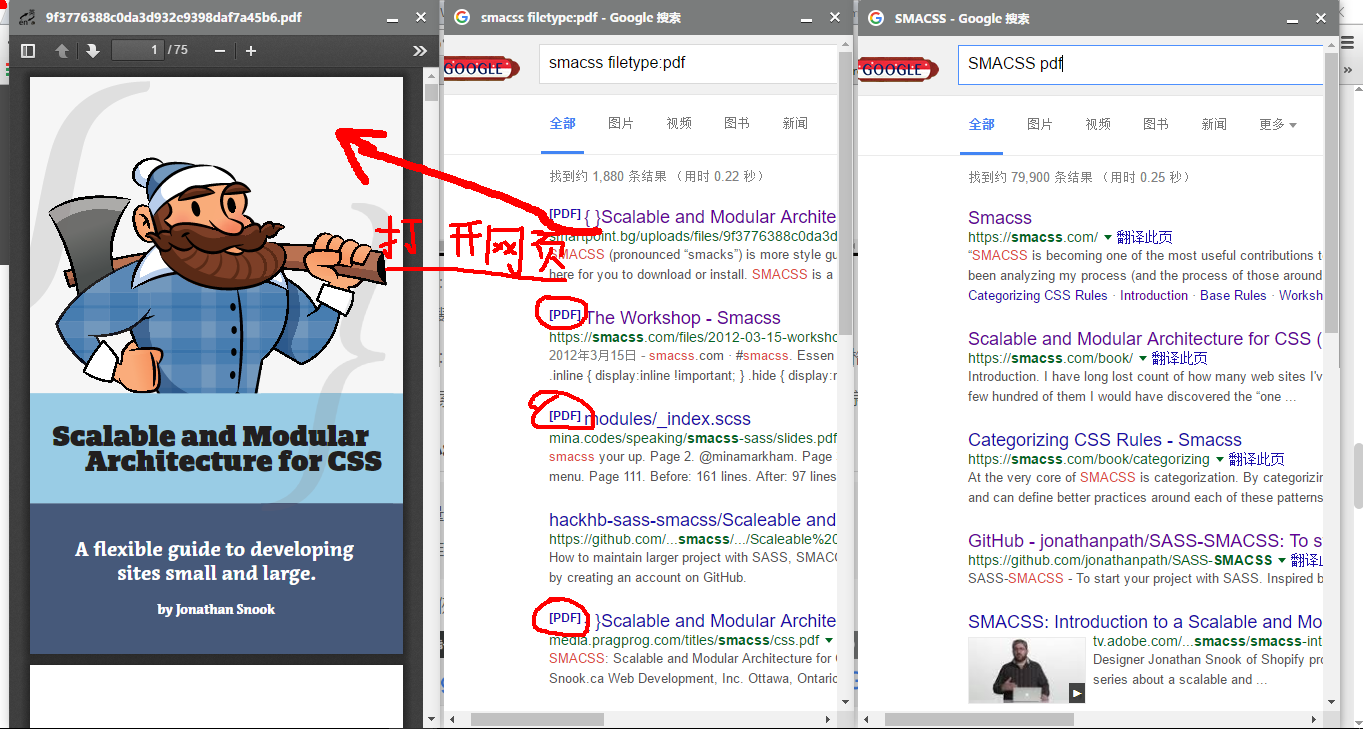Image resolution: width=1363 pixels, height=729 pixels.
Task: Click left scroll arrow in filetype:pdf window
Action: [450, 719]
